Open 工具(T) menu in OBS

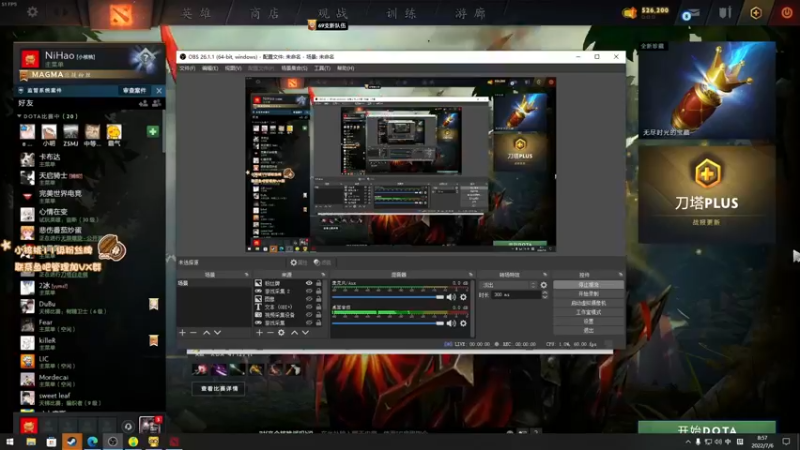tap(322, 68)
